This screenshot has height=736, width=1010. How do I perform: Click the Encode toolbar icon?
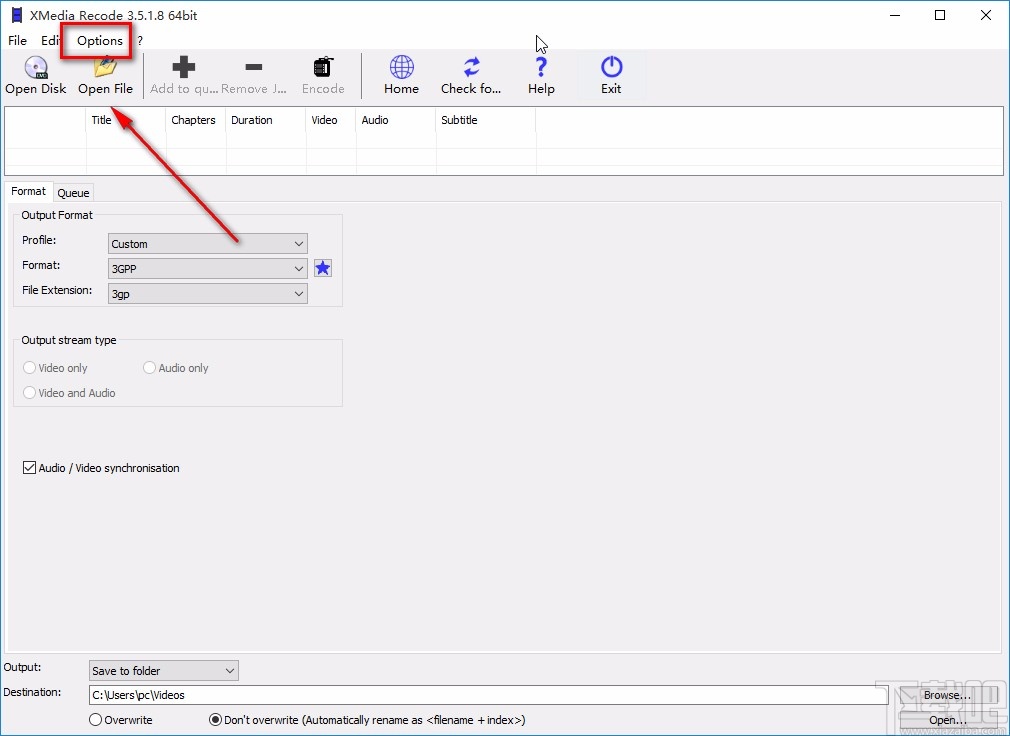(323, 69)
